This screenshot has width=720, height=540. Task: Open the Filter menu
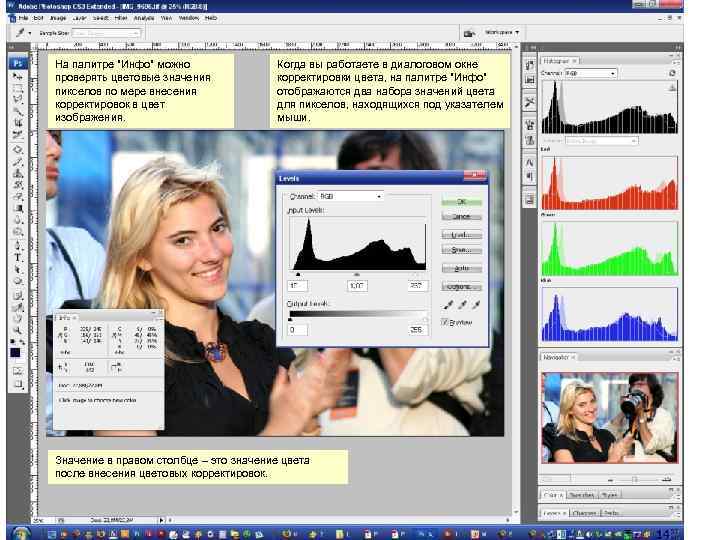coord(121,18)
